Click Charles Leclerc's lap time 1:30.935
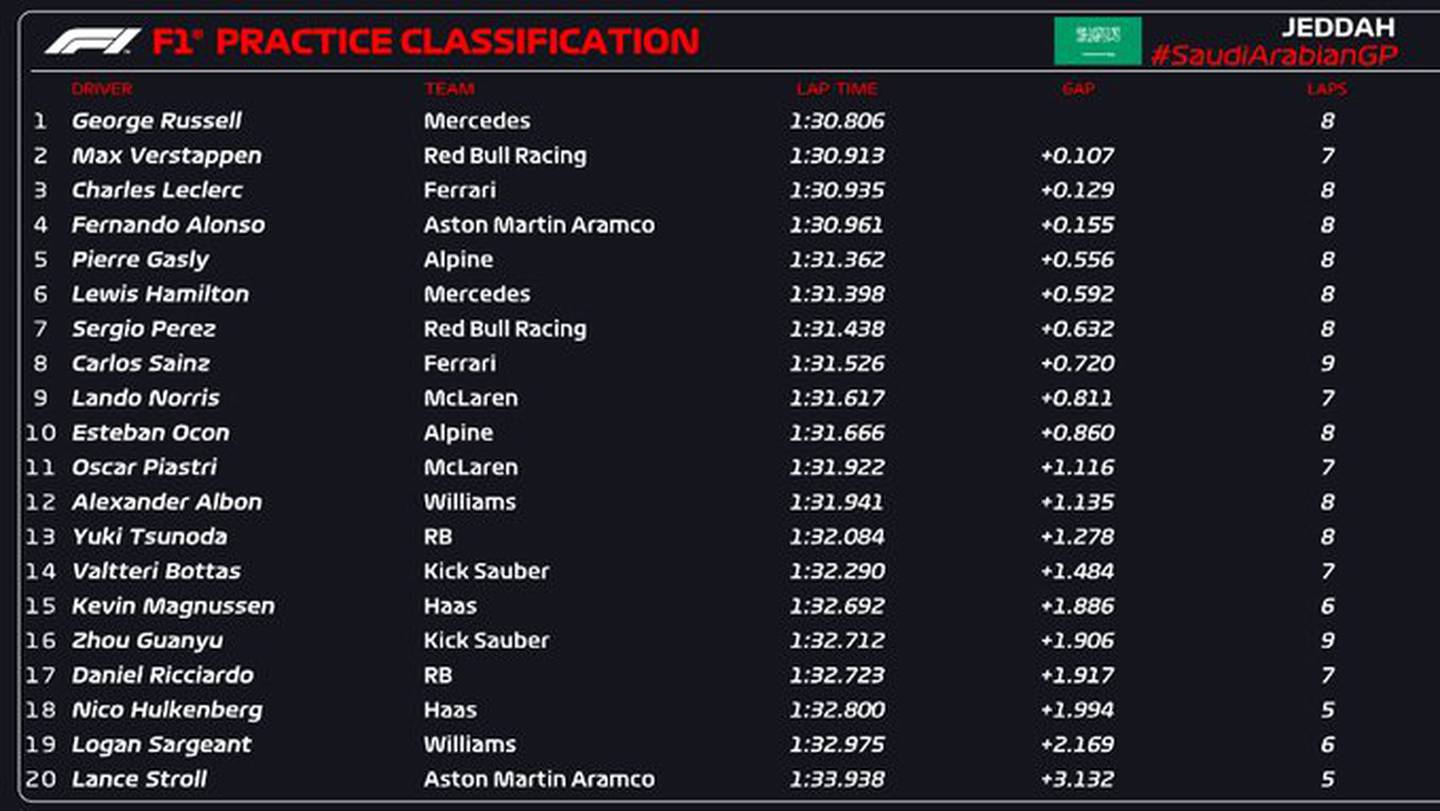 click(x=837, y=190)
